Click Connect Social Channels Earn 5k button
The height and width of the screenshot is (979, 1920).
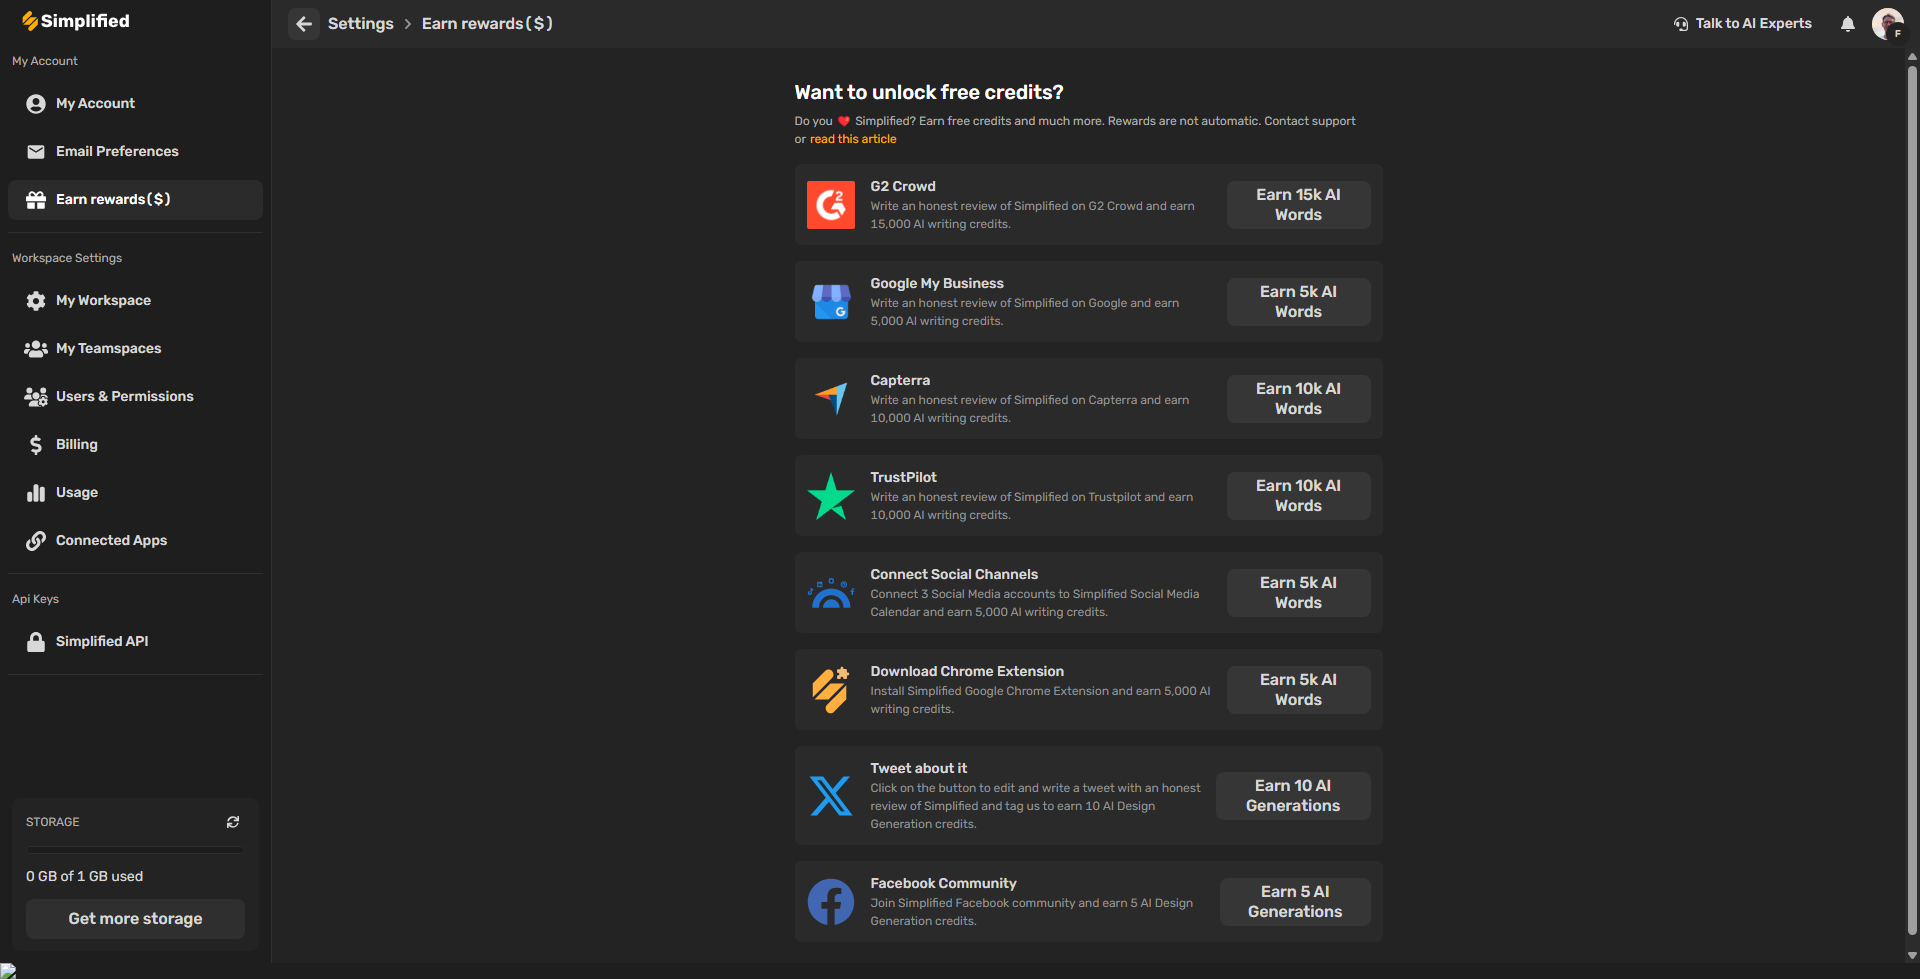point(1298,593)
